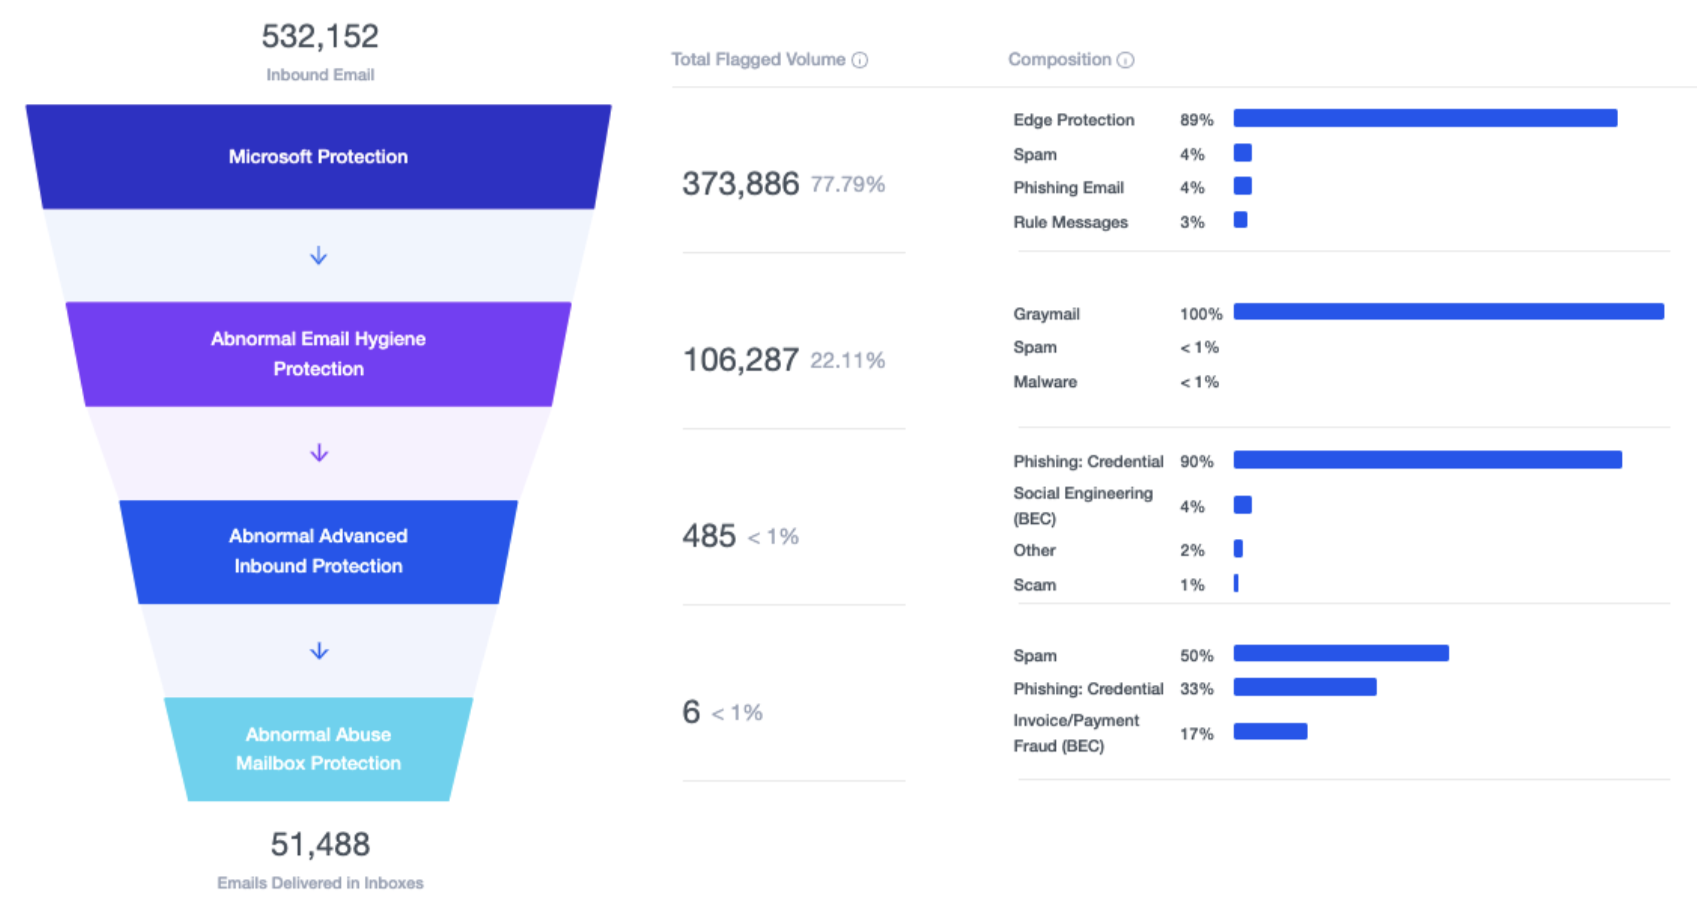Click the Phishing Email 4% bar
Image resolution: width=1697 pixels, height=917 pixels.
(1243, 186)
